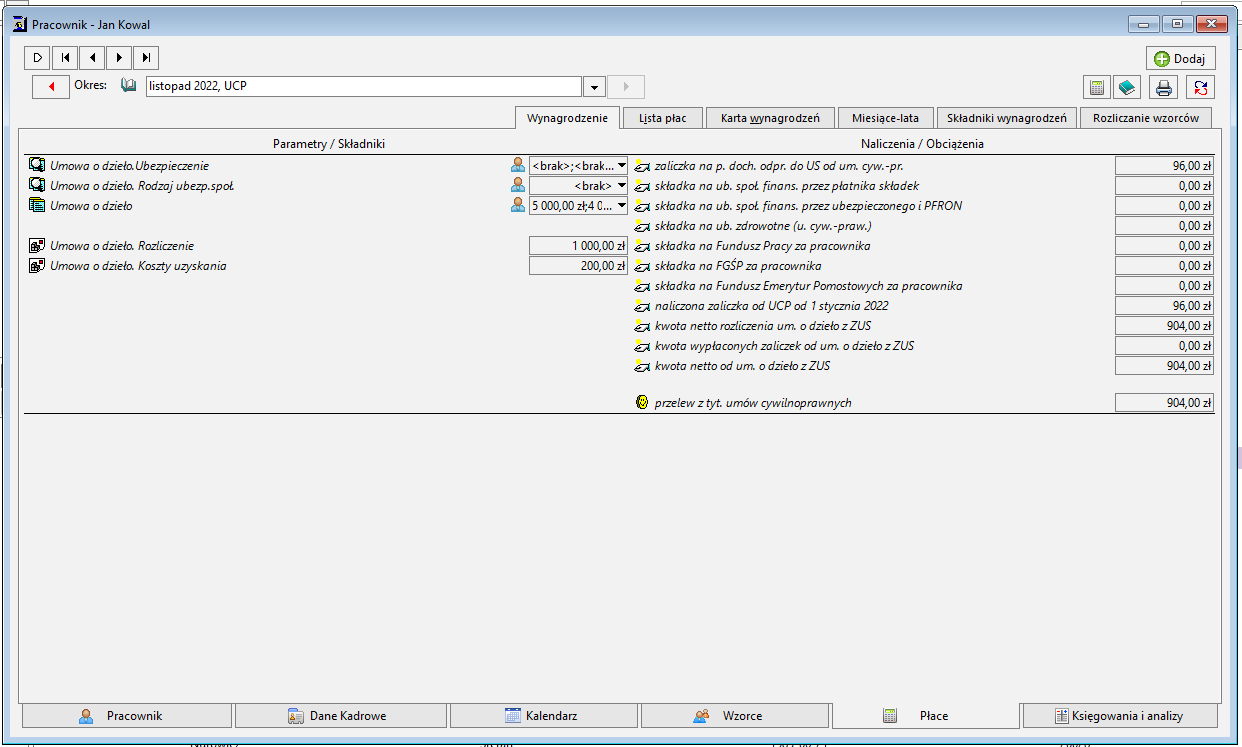Click the grayed next period arrow button
This screenshot has width=1242, height=747.
pos(626,87)
